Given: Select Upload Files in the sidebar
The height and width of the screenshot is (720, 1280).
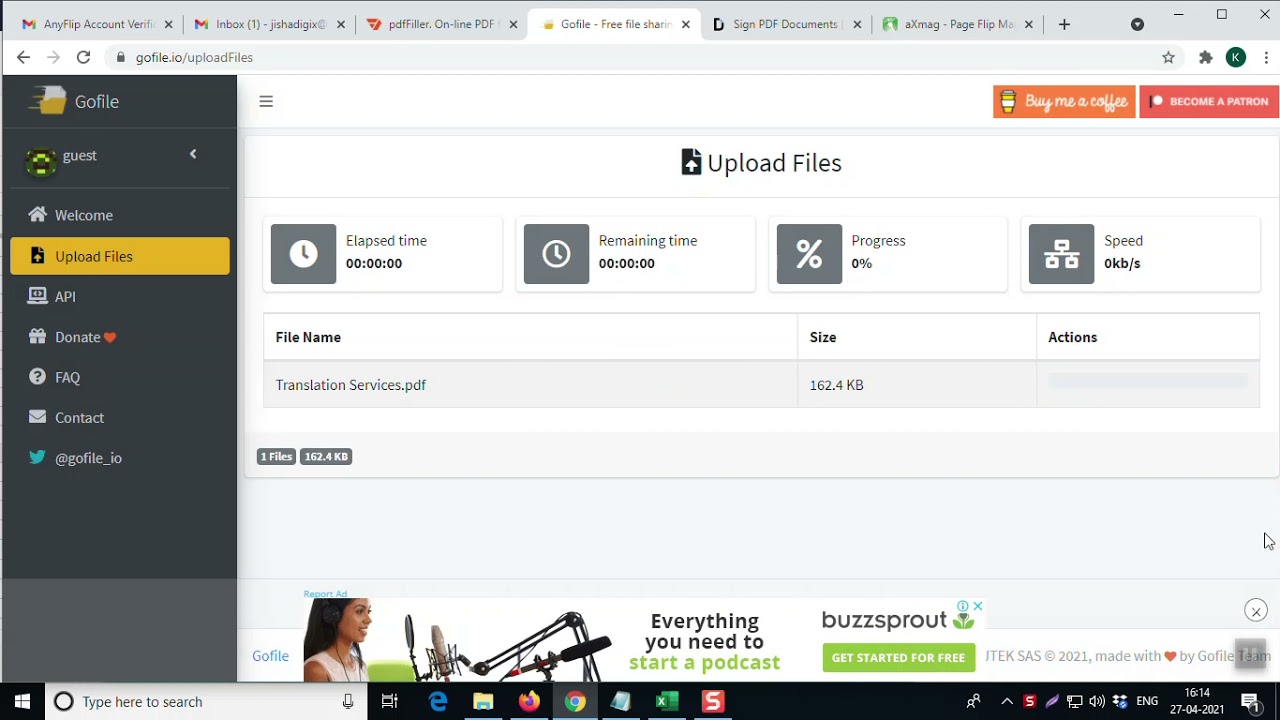Looking at the screenshot, I should coord(120,256).
